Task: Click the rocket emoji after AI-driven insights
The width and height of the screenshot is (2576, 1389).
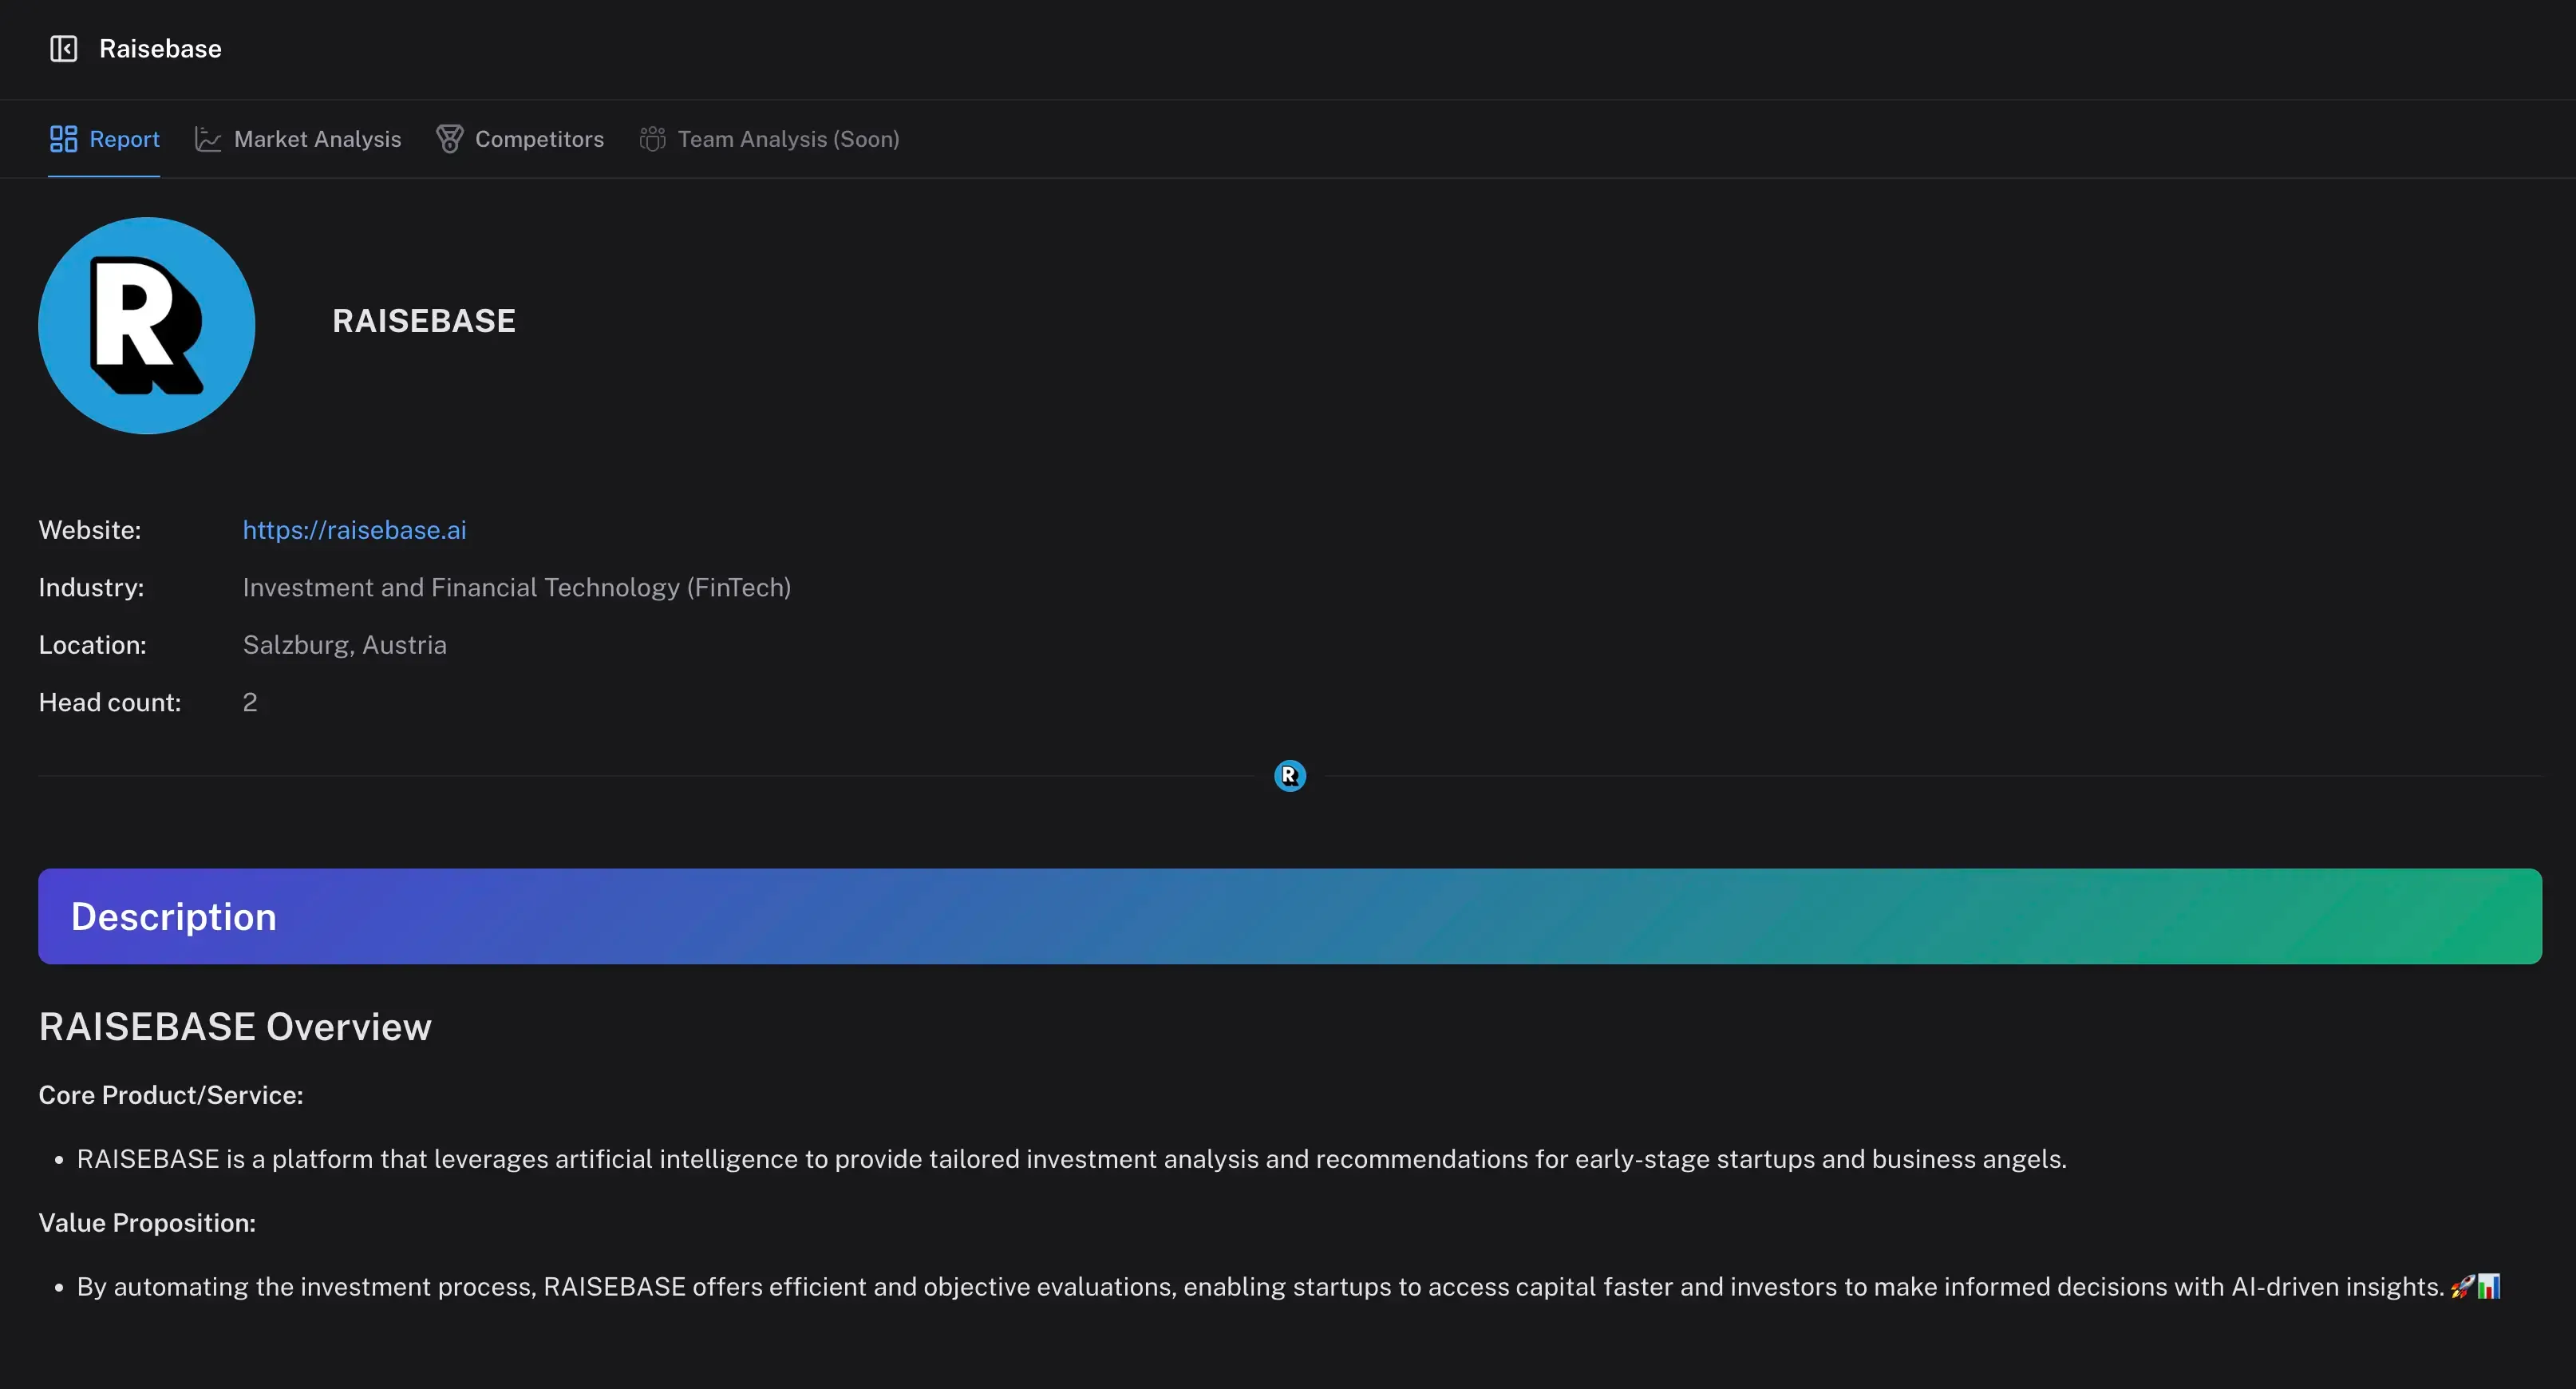Action: [x=2461, y=1287]
